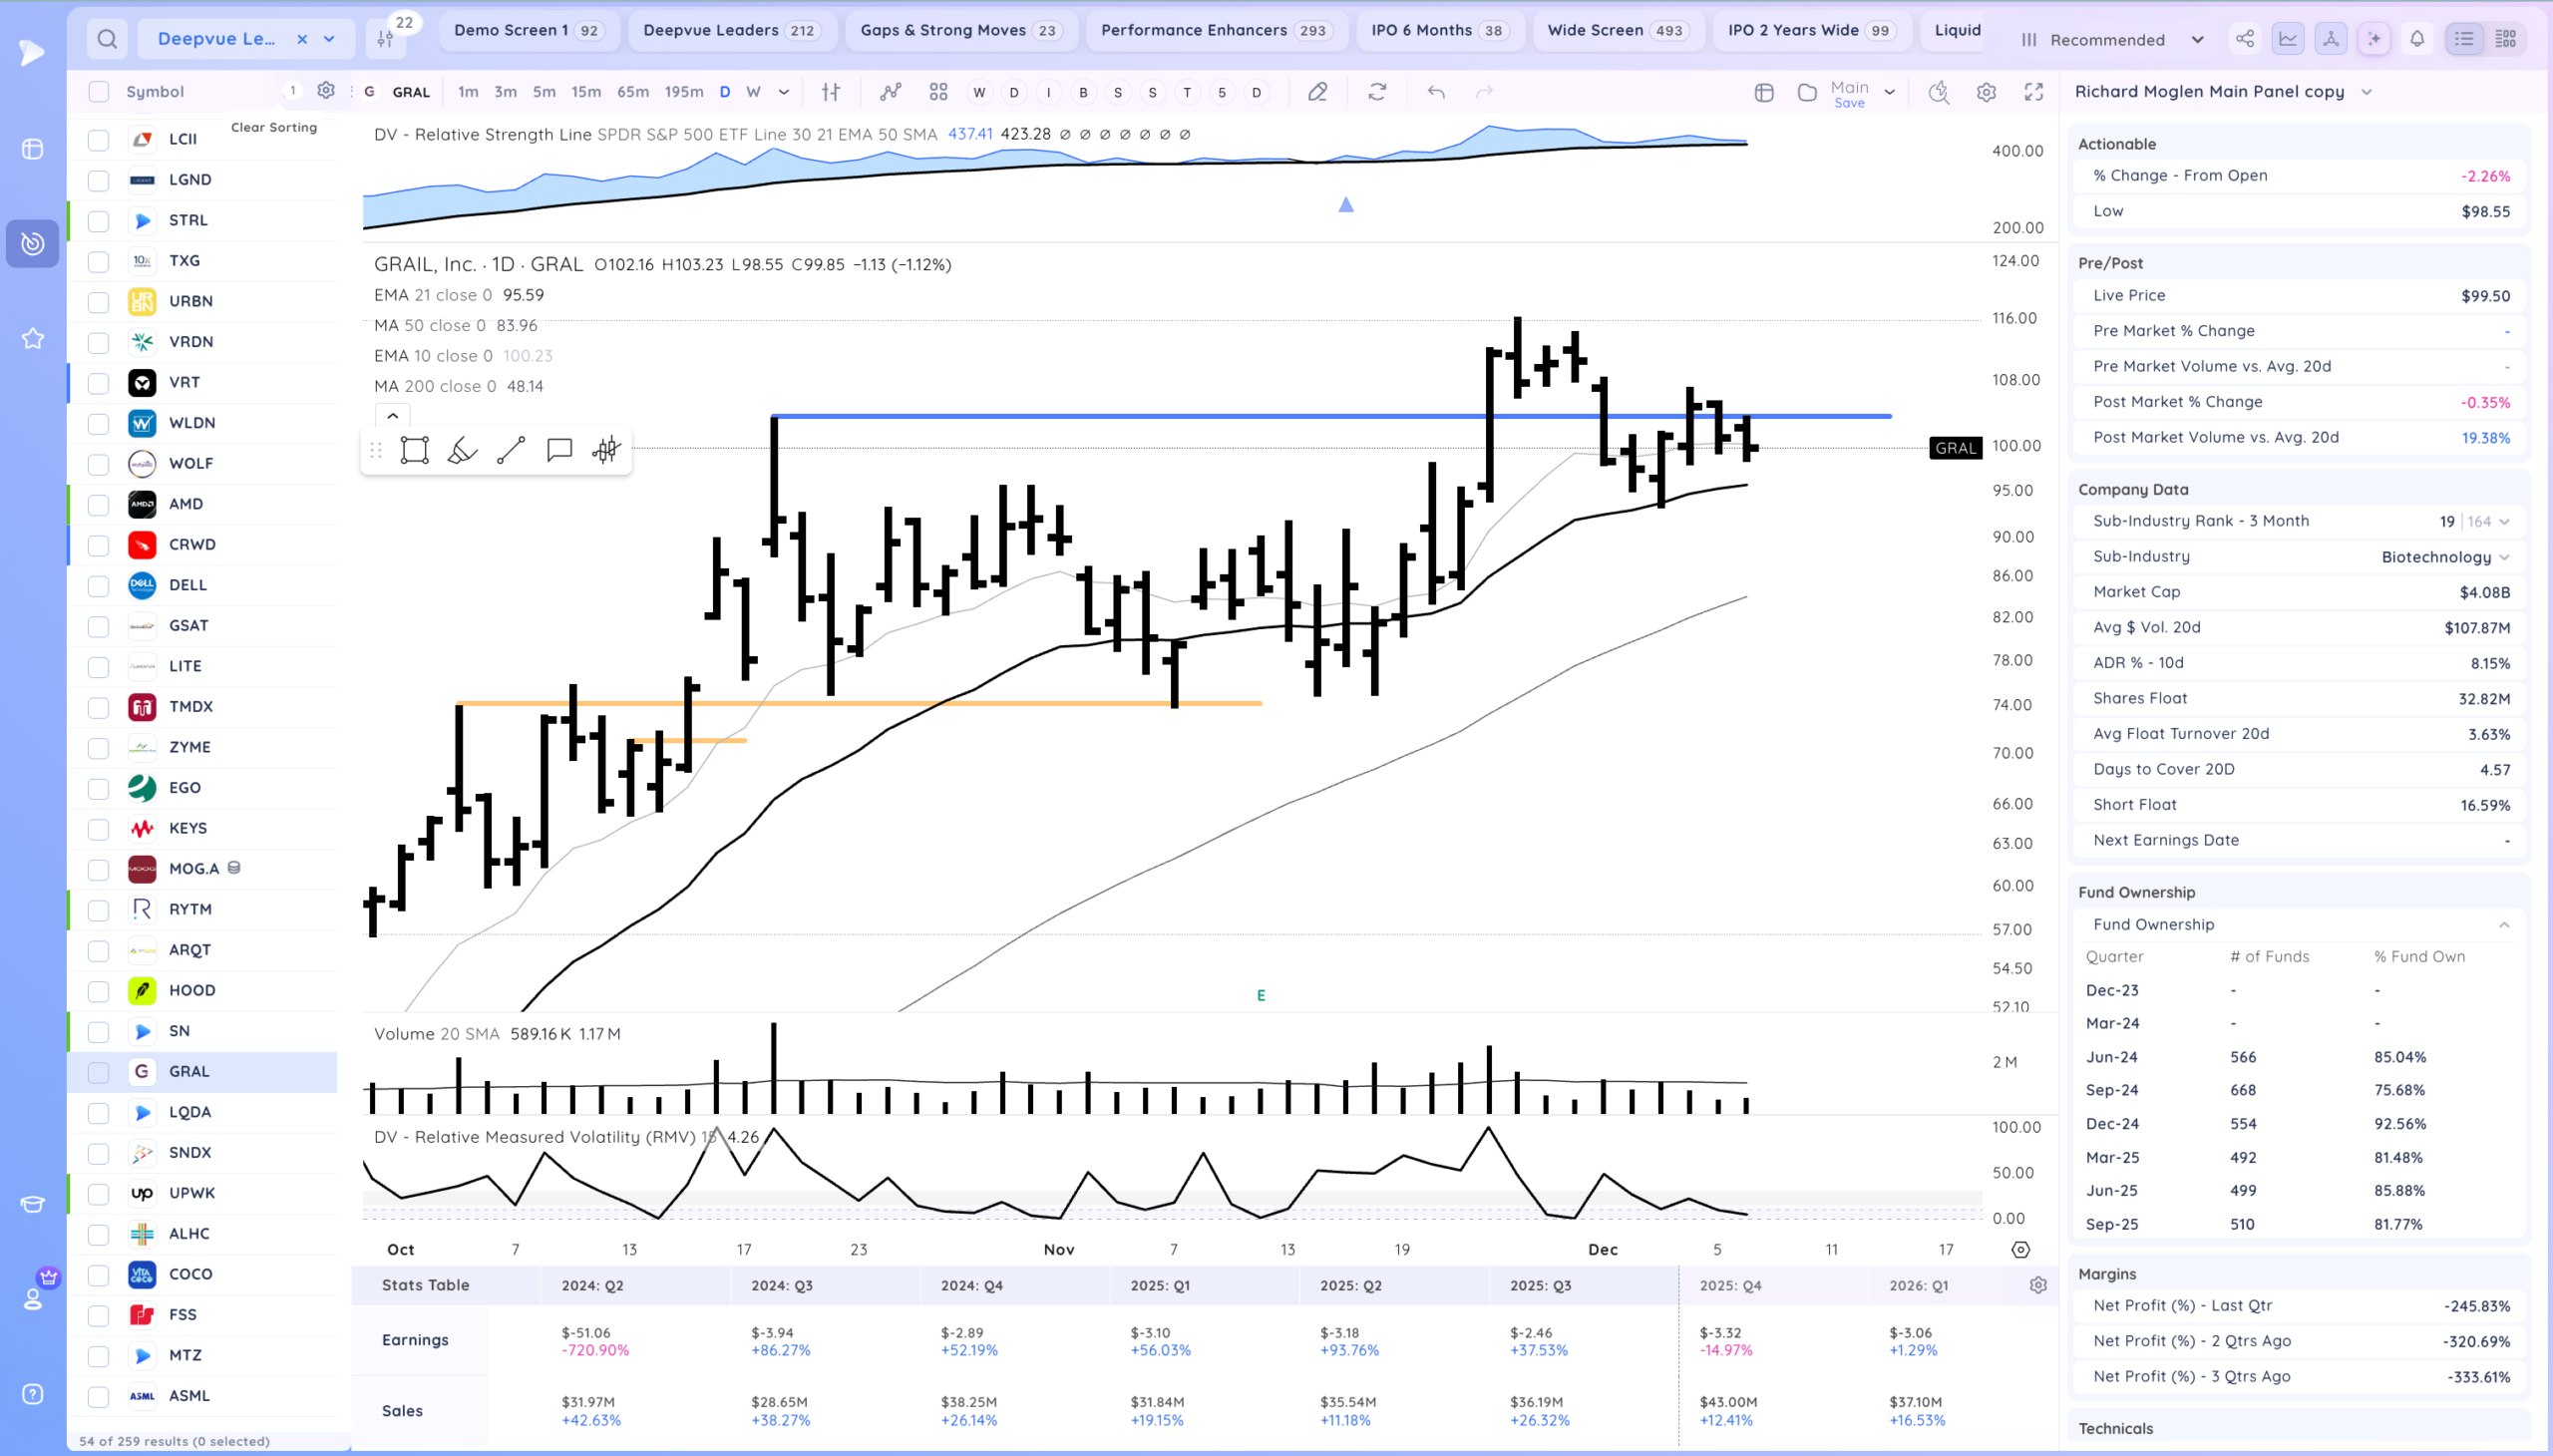Click the undo arrow in chart toolbar
The height and width of the screenshot is (1456, 2553).
(1436, 92)
